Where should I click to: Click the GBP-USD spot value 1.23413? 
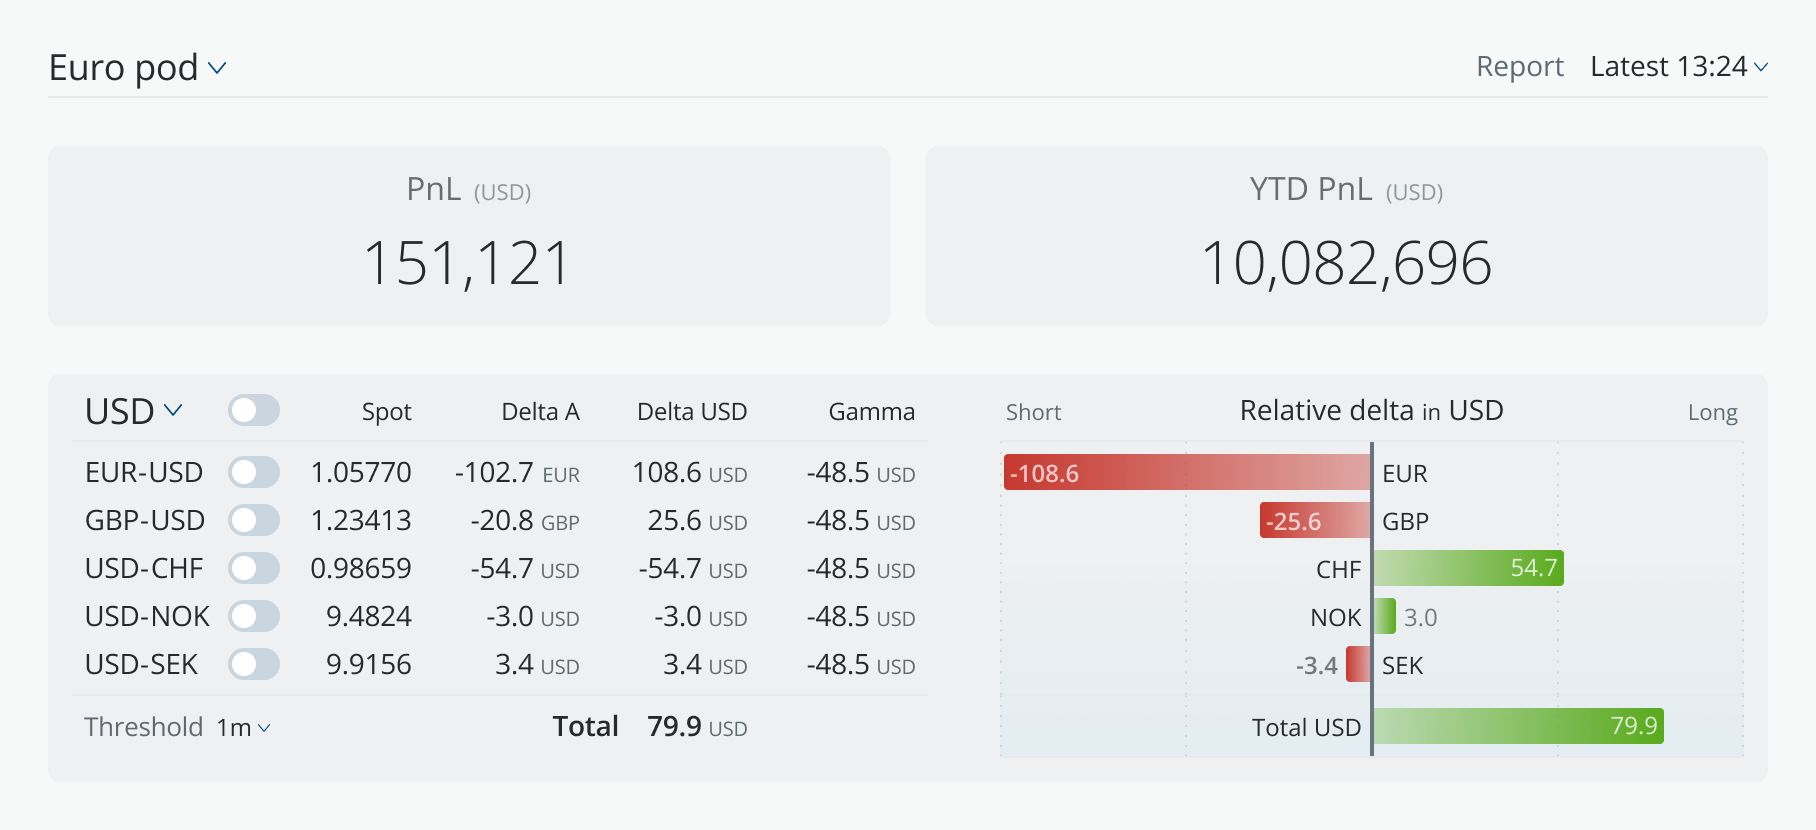click(361, 520)
